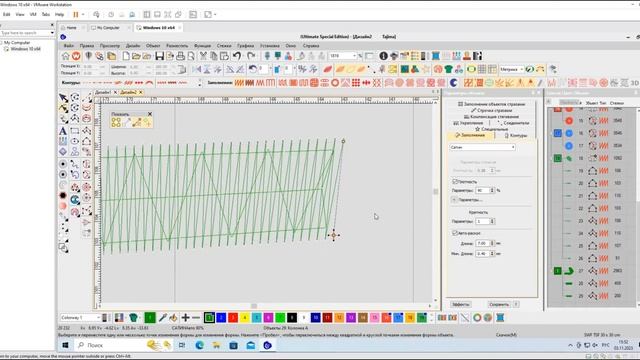Toggle the Плотность checkbox
The height and width of the screenshot is (360, 640).
(x=455, y=182)
